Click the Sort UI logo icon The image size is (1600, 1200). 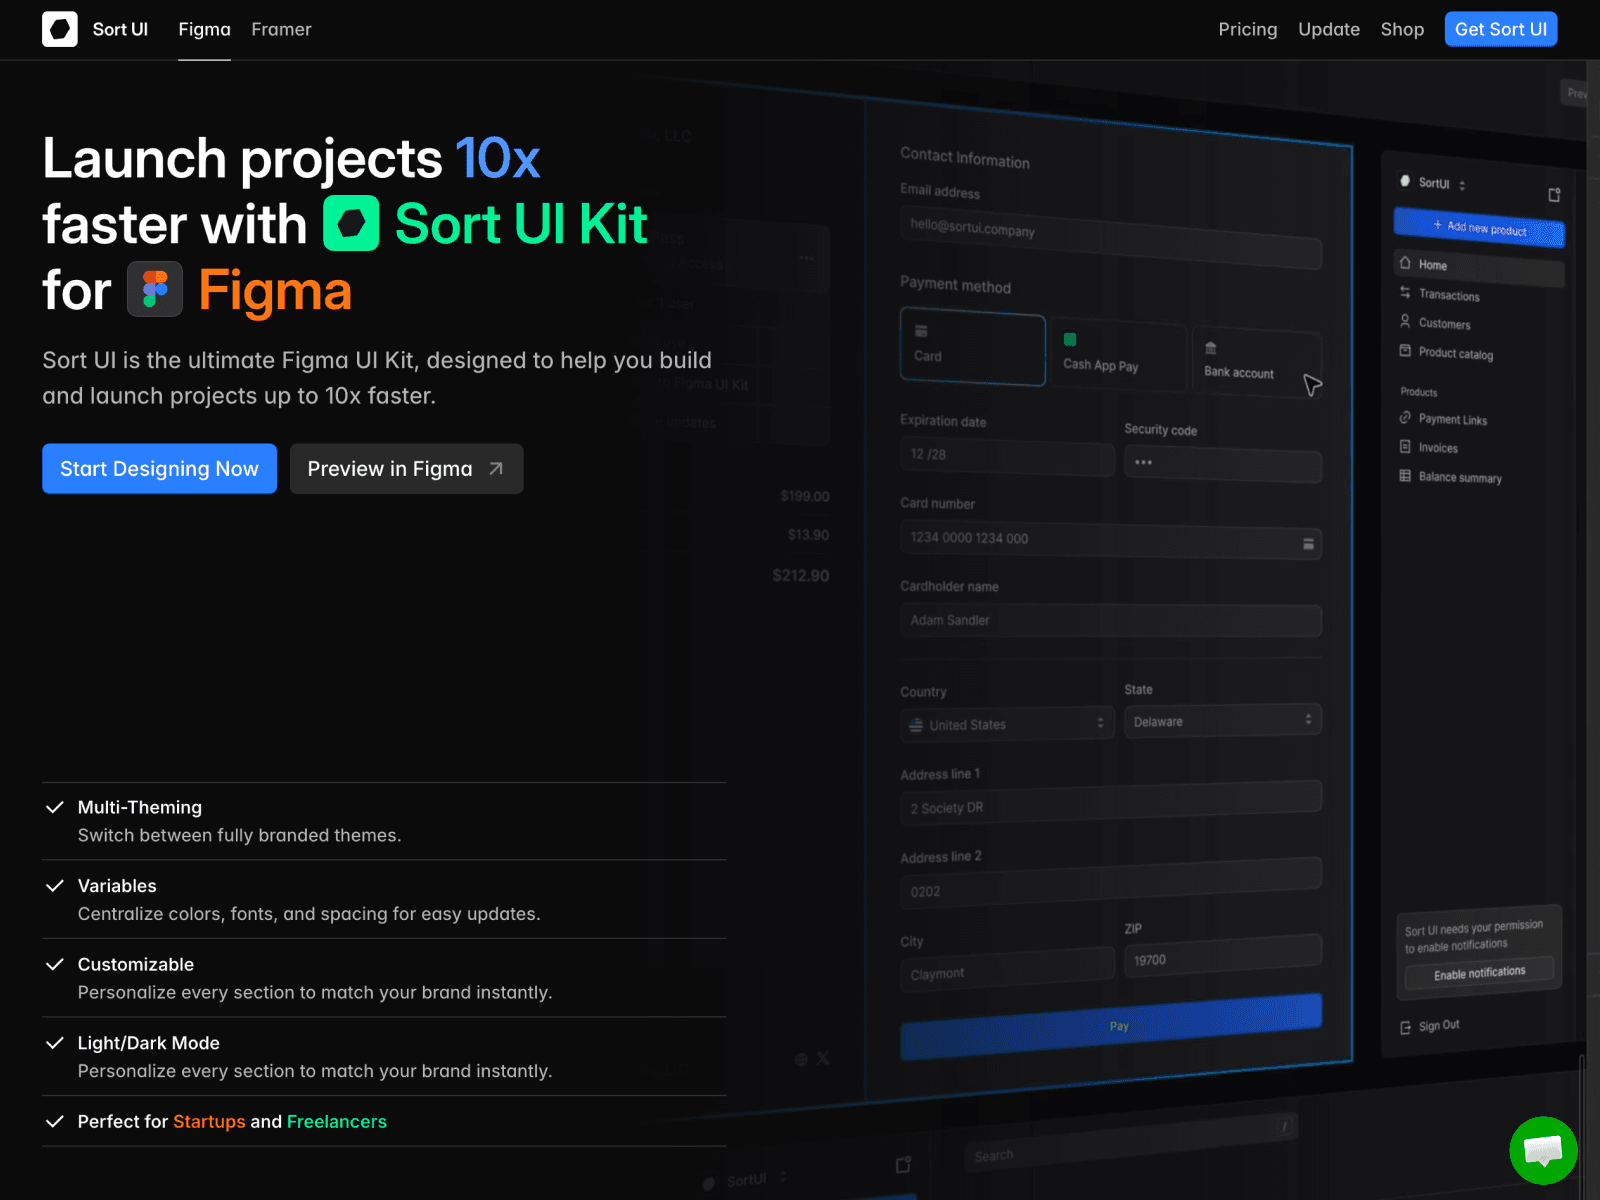click(x=60, y=29)
